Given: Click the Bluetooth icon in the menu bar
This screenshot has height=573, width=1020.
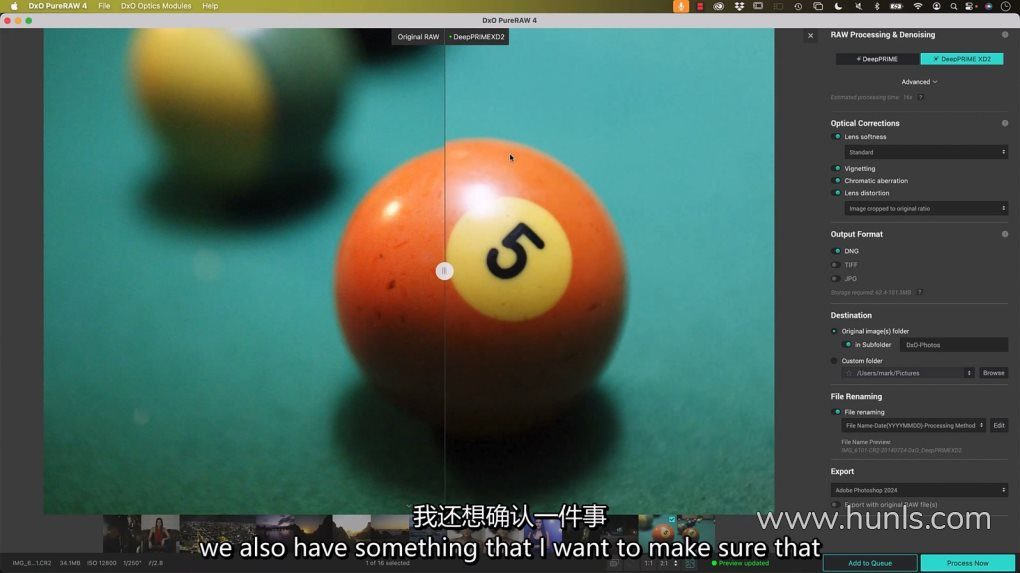Looking at the screenshot, I should coord(876,6).
